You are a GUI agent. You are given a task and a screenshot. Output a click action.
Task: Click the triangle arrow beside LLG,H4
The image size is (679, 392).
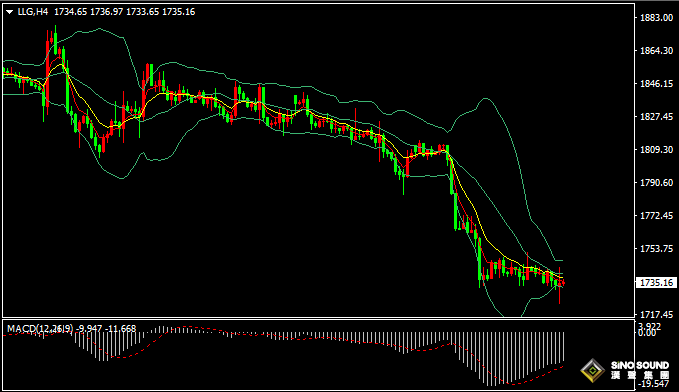[10, 12]
